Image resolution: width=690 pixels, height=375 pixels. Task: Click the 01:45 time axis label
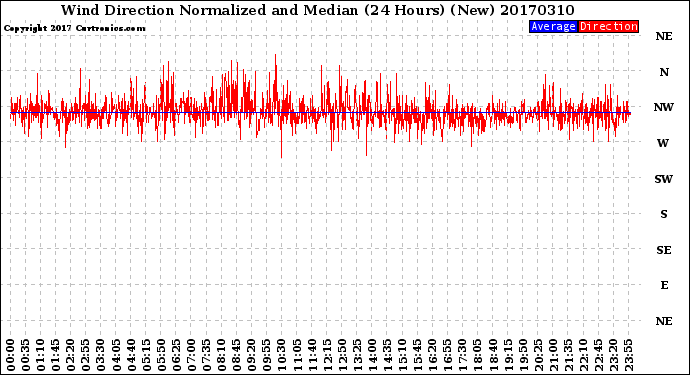56,355
